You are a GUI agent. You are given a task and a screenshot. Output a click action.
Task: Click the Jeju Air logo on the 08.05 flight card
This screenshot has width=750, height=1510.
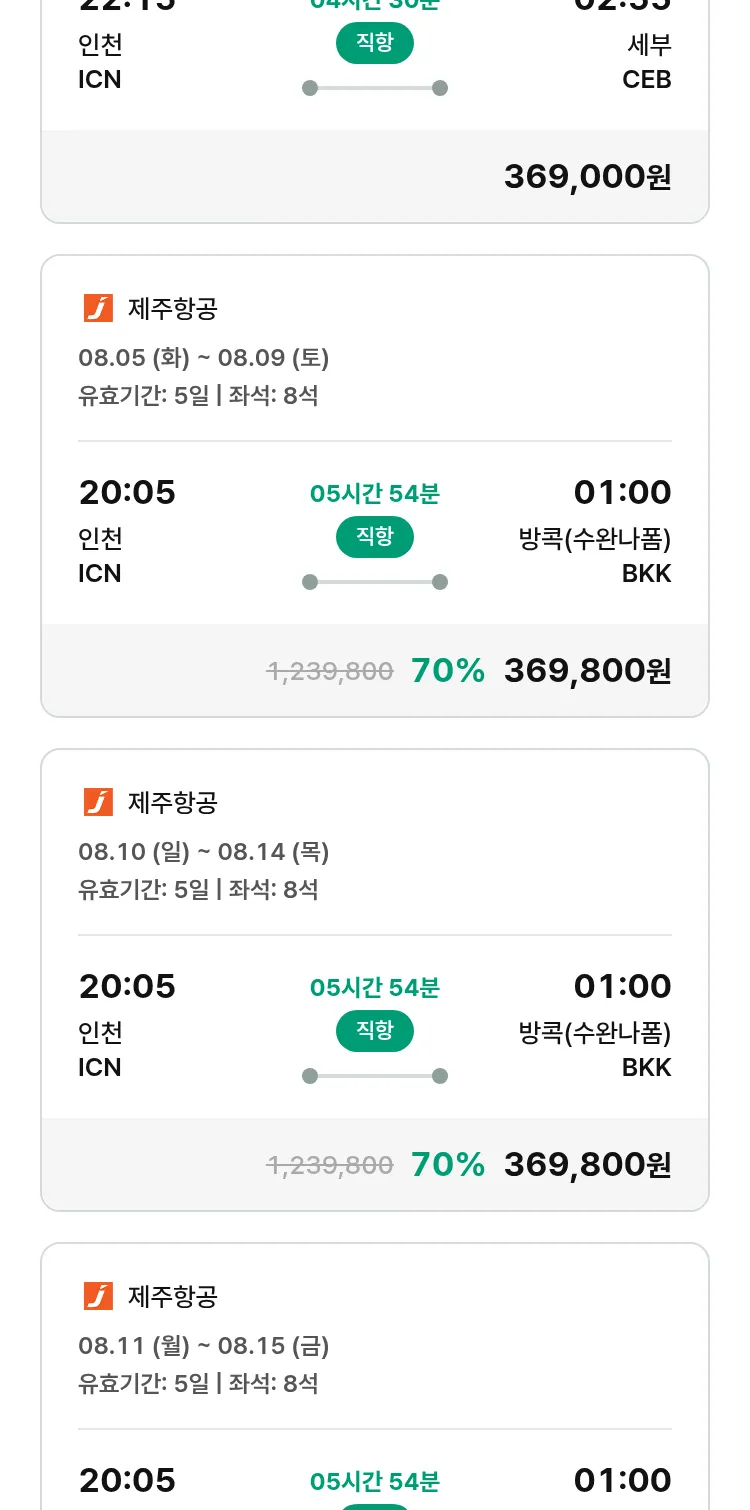click(98, 309)
